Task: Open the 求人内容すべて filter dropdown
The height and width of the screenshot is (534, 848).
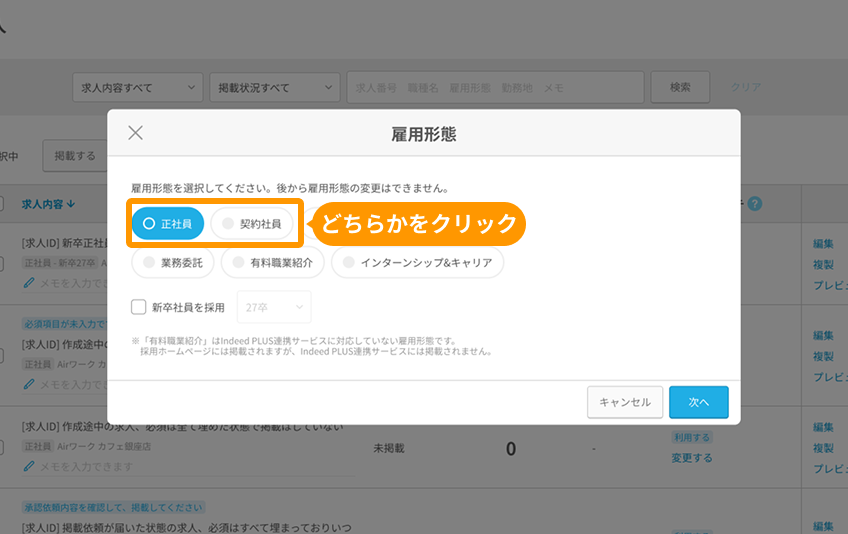Action: 138,87
